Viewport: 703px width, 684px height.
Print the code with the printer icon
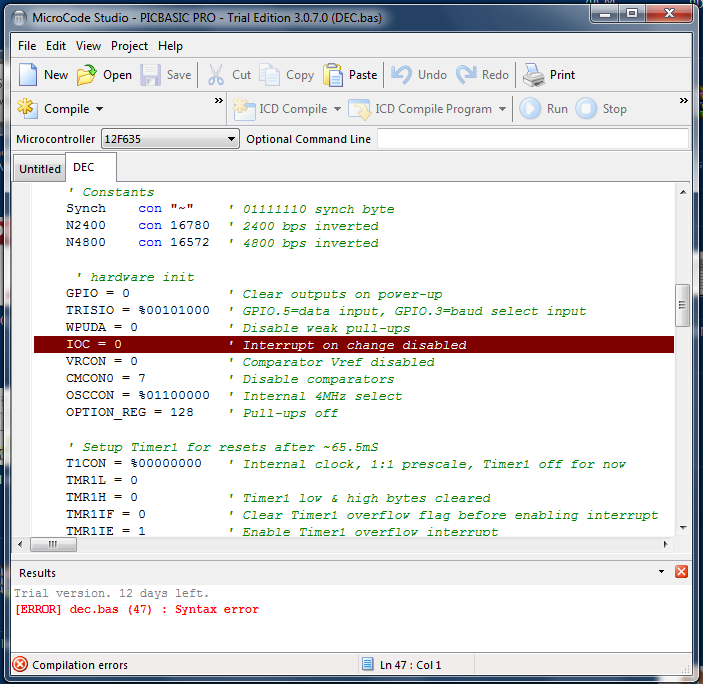click(x=535, y=75)
